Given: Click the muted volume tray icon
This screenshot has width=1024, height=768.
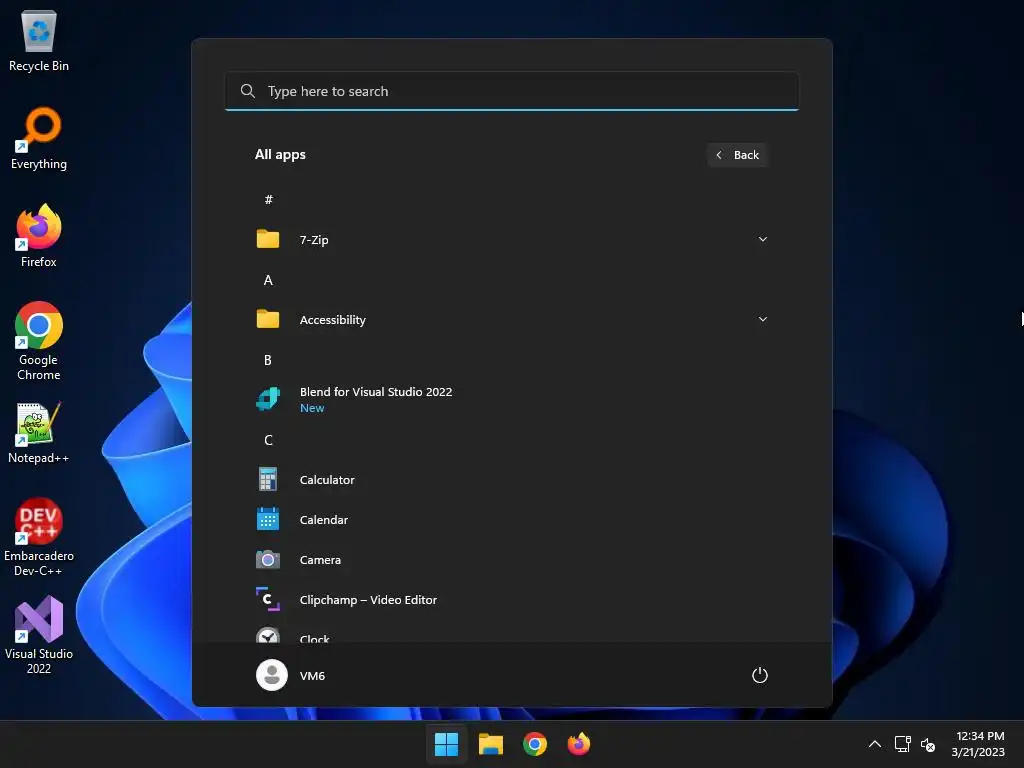Looking at the screenshot, I should click(x=927, y=744).
